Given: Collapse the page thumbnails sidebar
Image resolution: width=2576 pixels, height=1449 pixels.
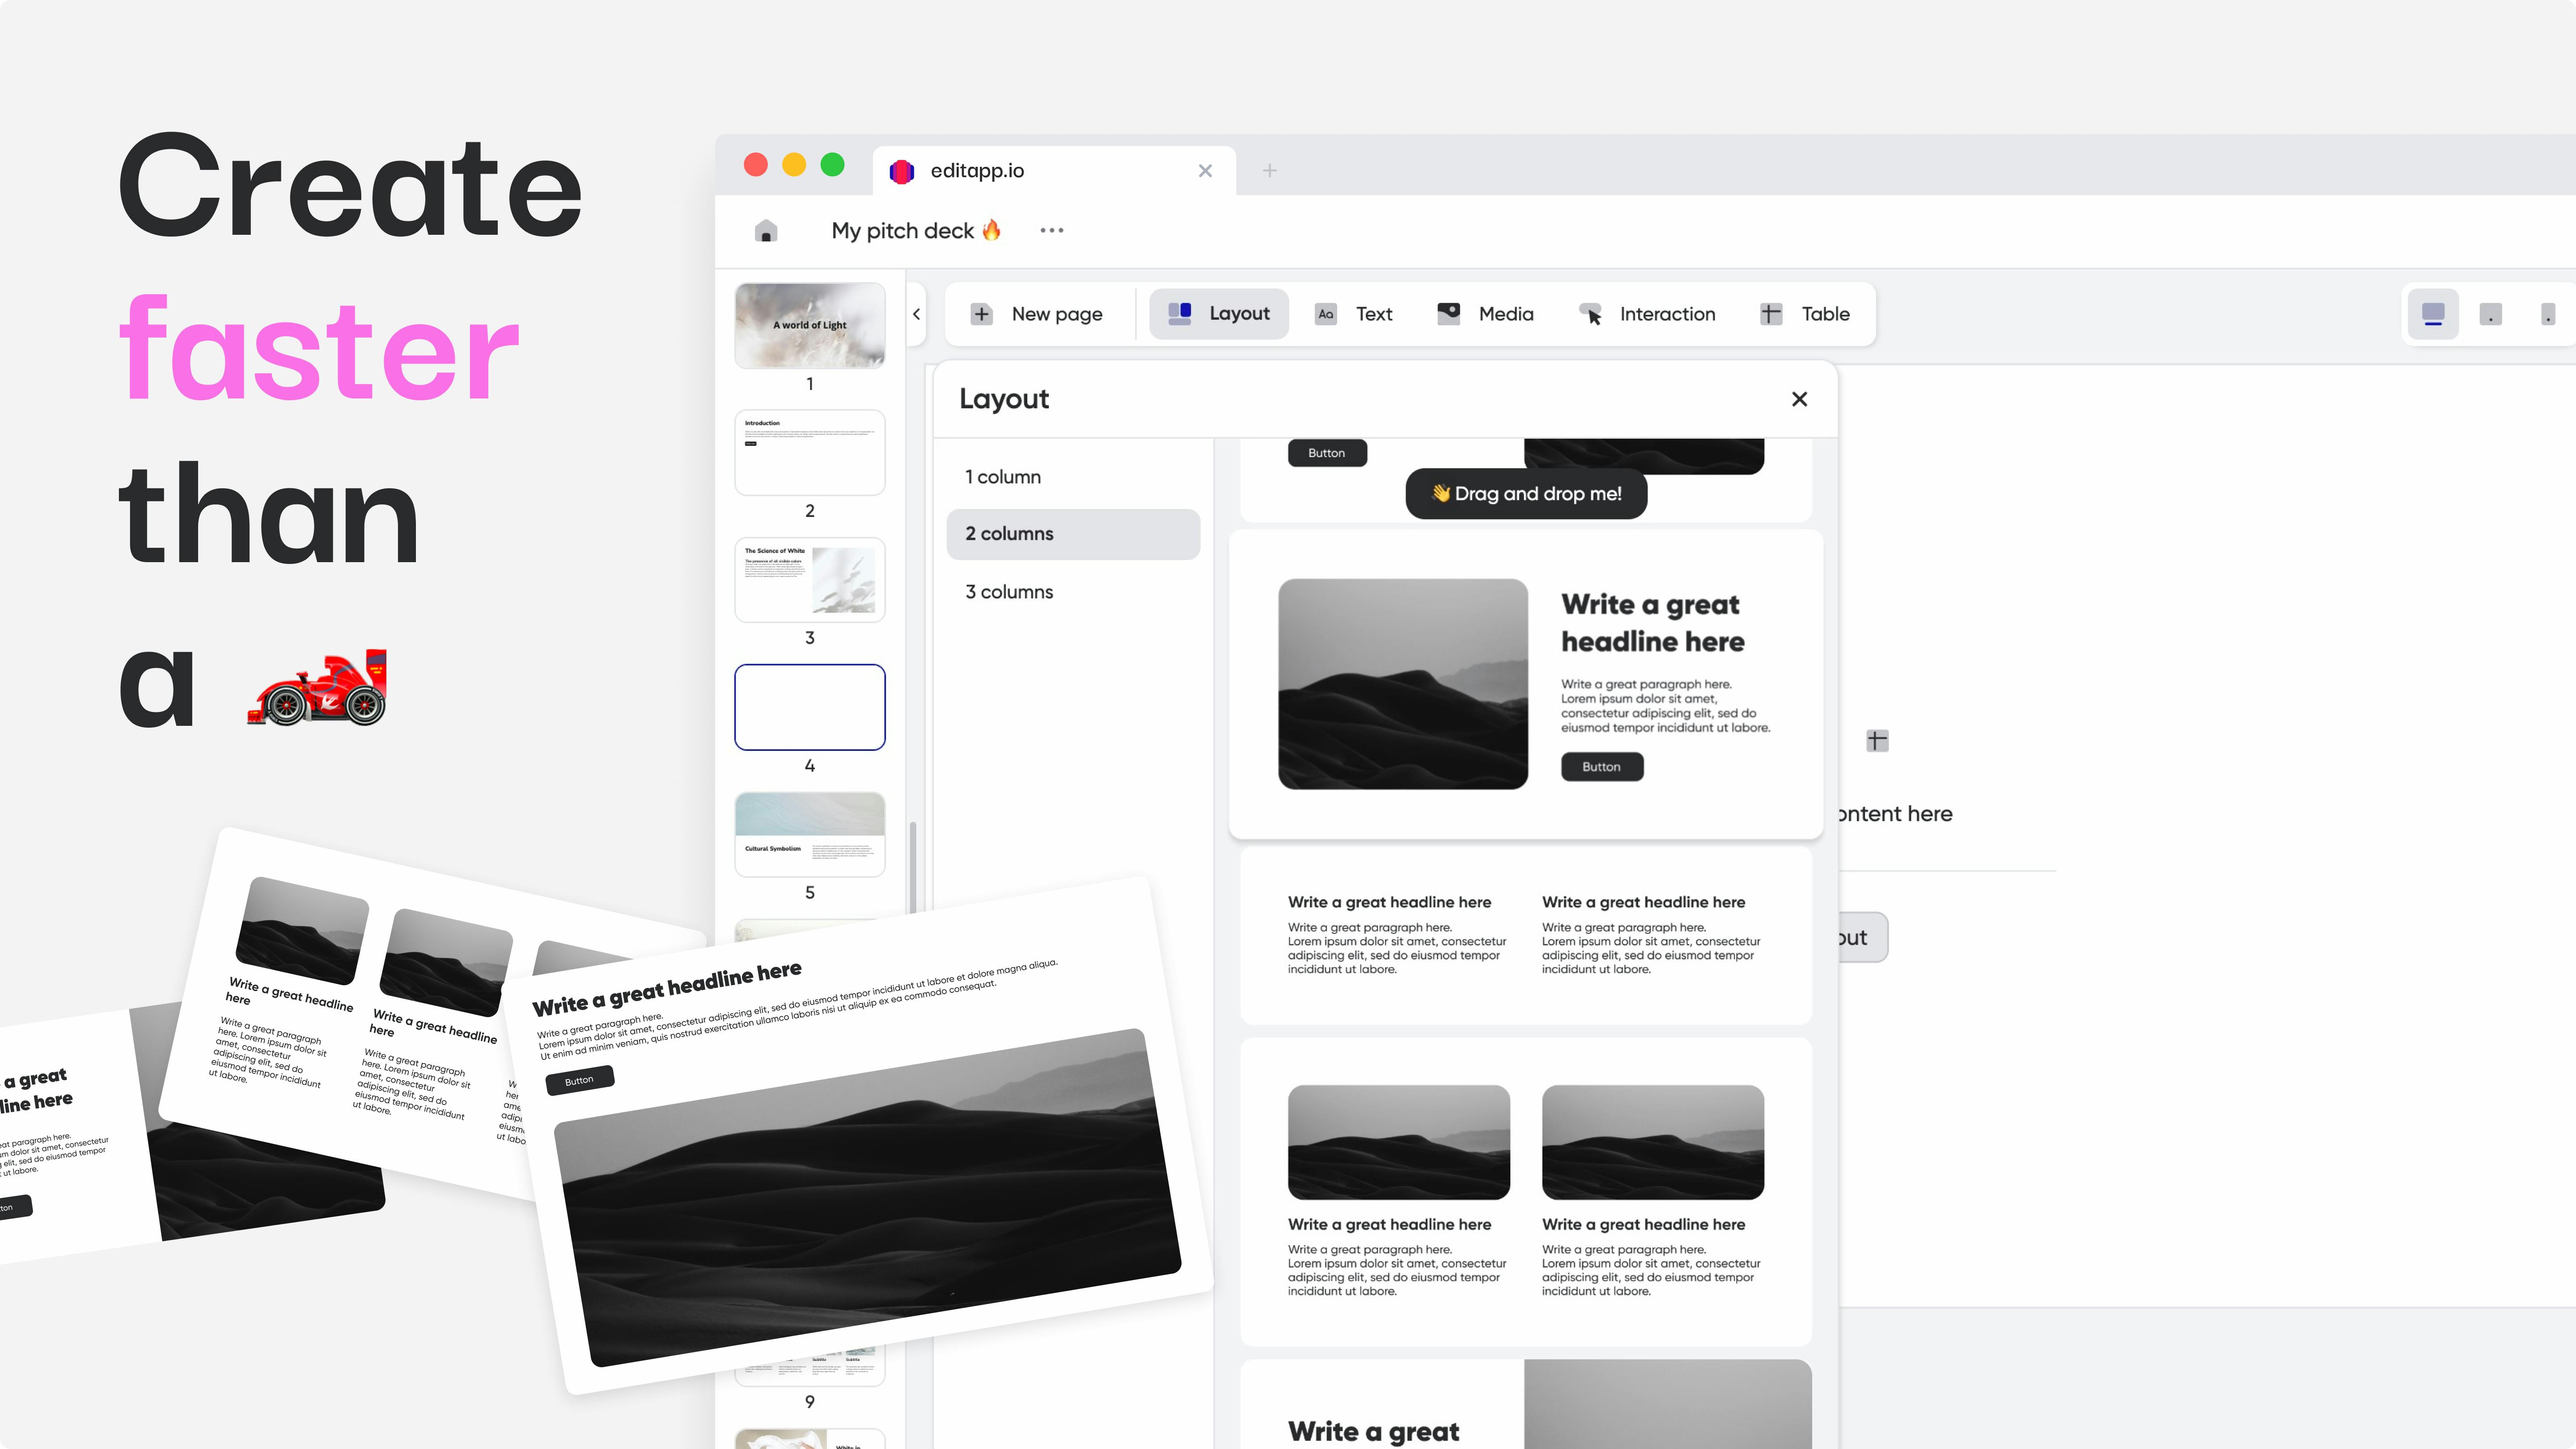Looking at the screenshot, I should tap(916, 314).
